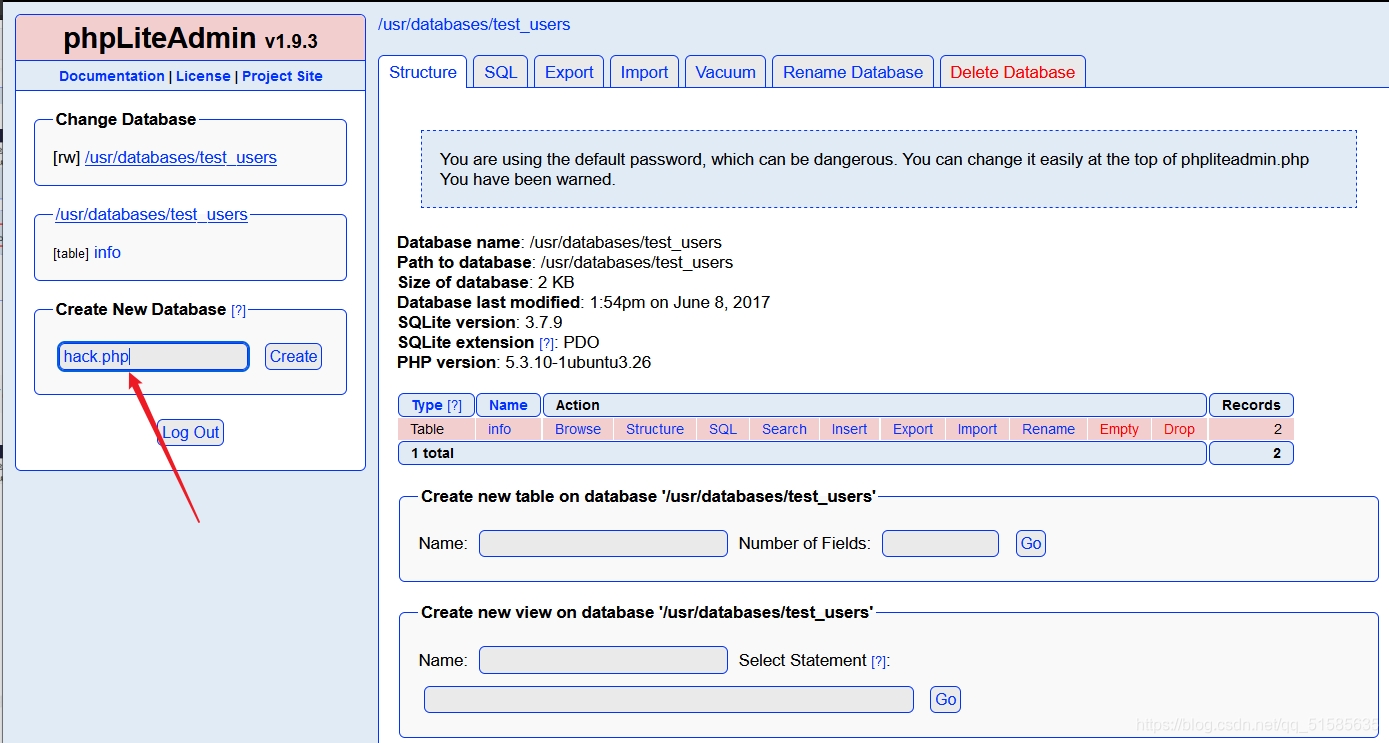Open help for SQLite extension

(547, 343)
